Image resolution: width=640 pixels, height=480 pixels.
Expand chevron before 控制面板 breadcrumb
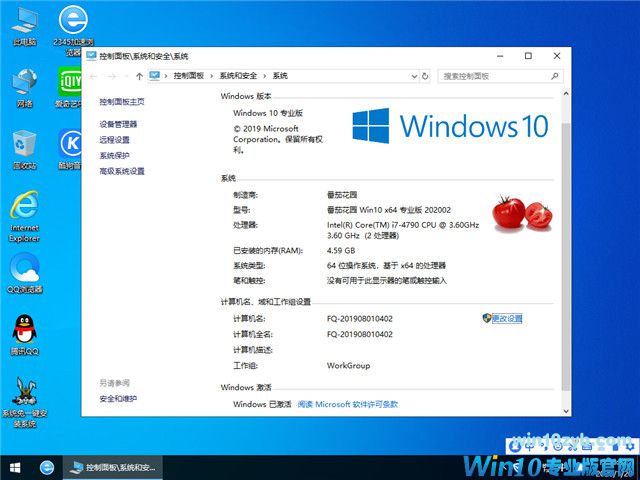[166, 76]
